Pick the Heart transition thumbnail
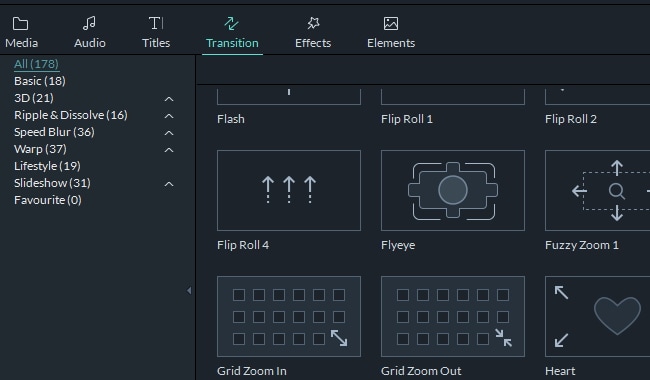Image resolution: width=650 pixels, height=380 pixels. tap(597, 316)
